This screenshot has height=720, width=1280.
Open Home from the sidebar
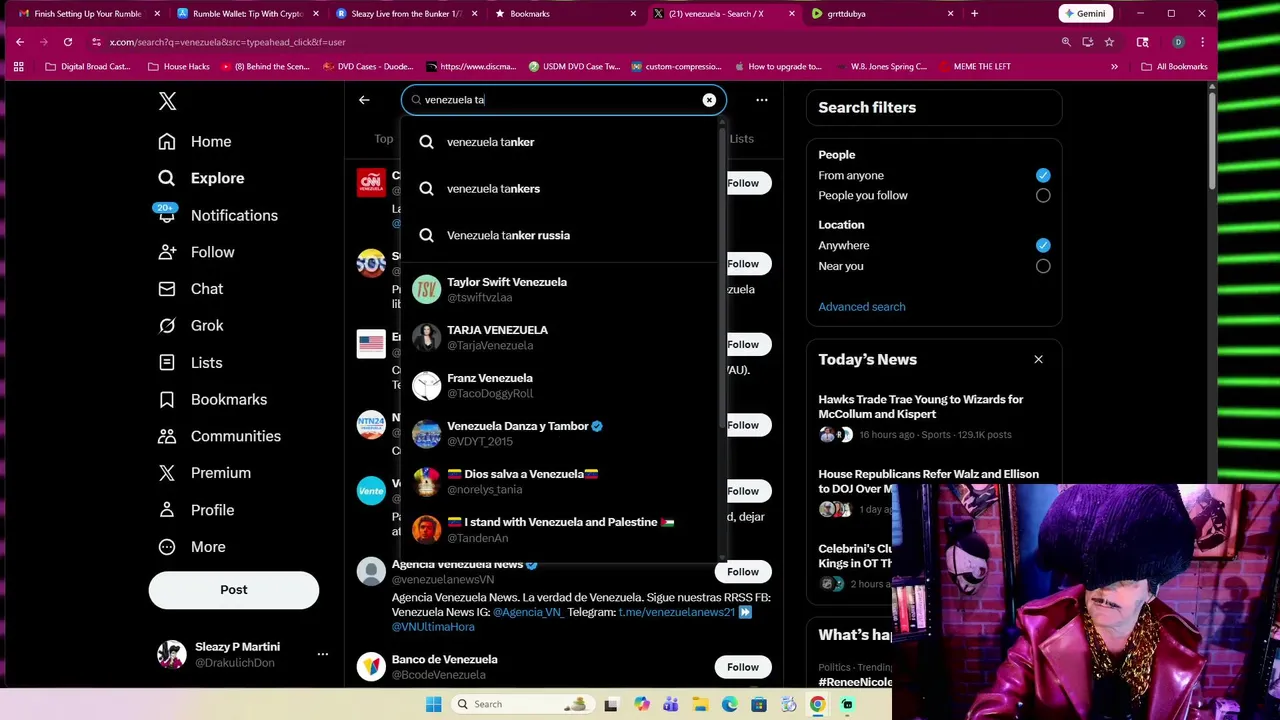[195, 142]
